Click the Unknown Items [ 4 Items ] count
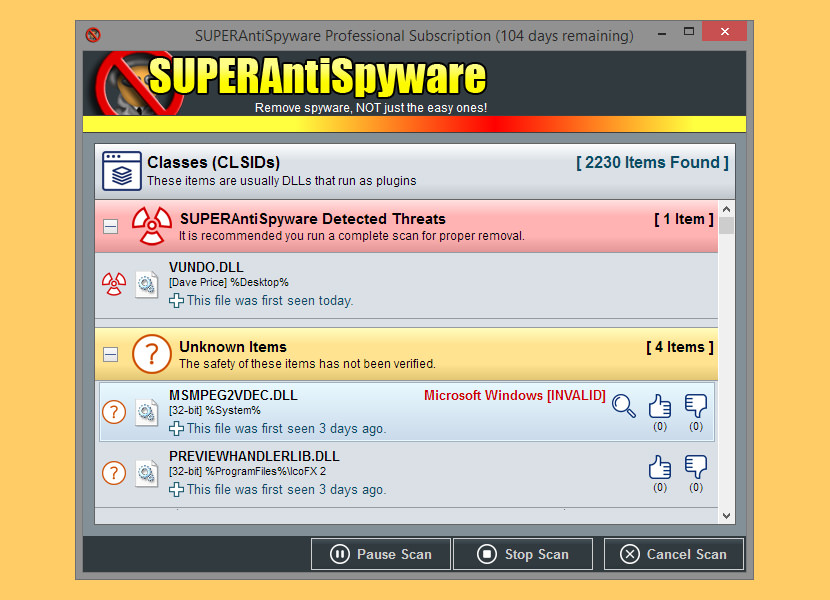830x600 pixels. (x=680, y=347)
